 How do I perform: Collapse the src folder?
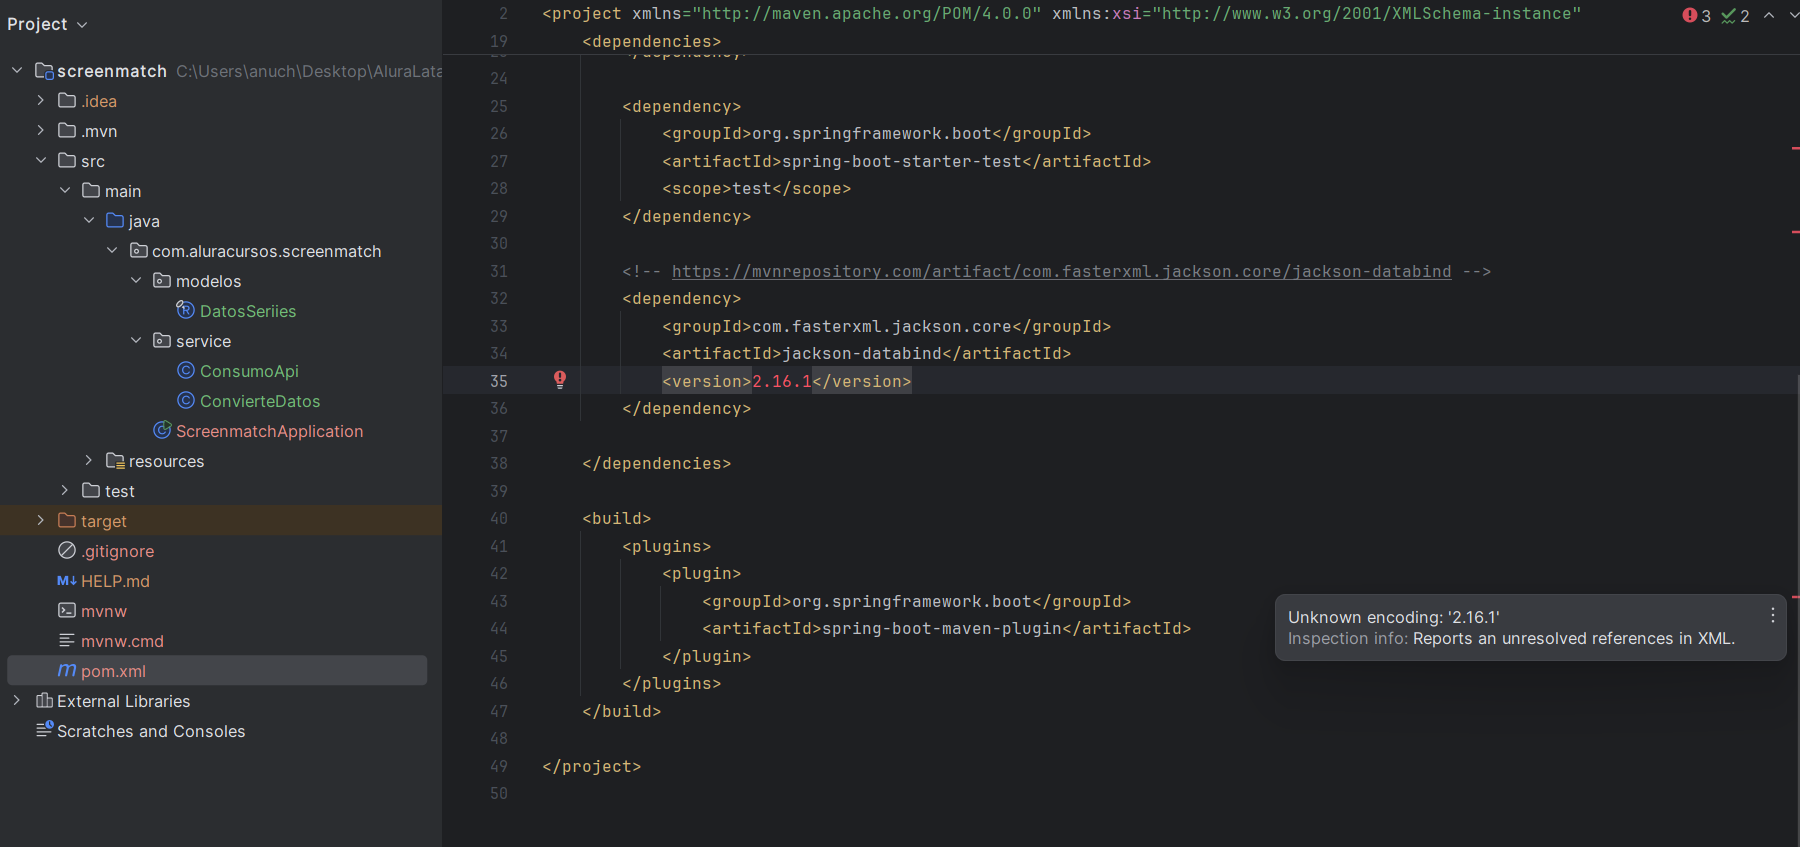[x=40, y=160]
